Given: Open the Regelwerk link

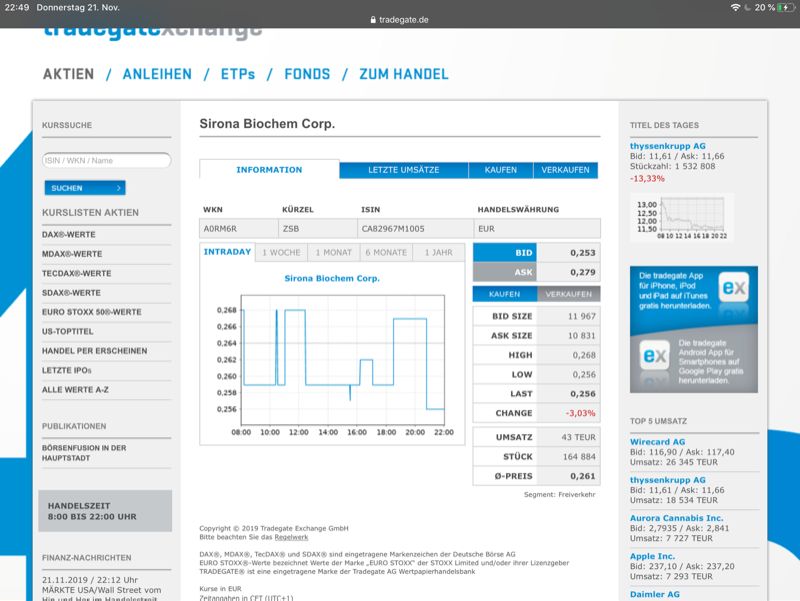Looking at the screenshot, I should [x=291, y=537].
